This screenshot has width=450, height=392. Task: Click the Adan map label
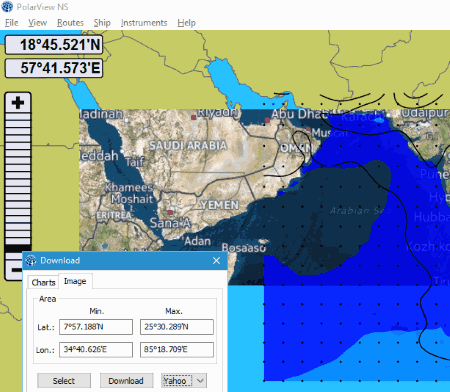click(x=197, y=241)
